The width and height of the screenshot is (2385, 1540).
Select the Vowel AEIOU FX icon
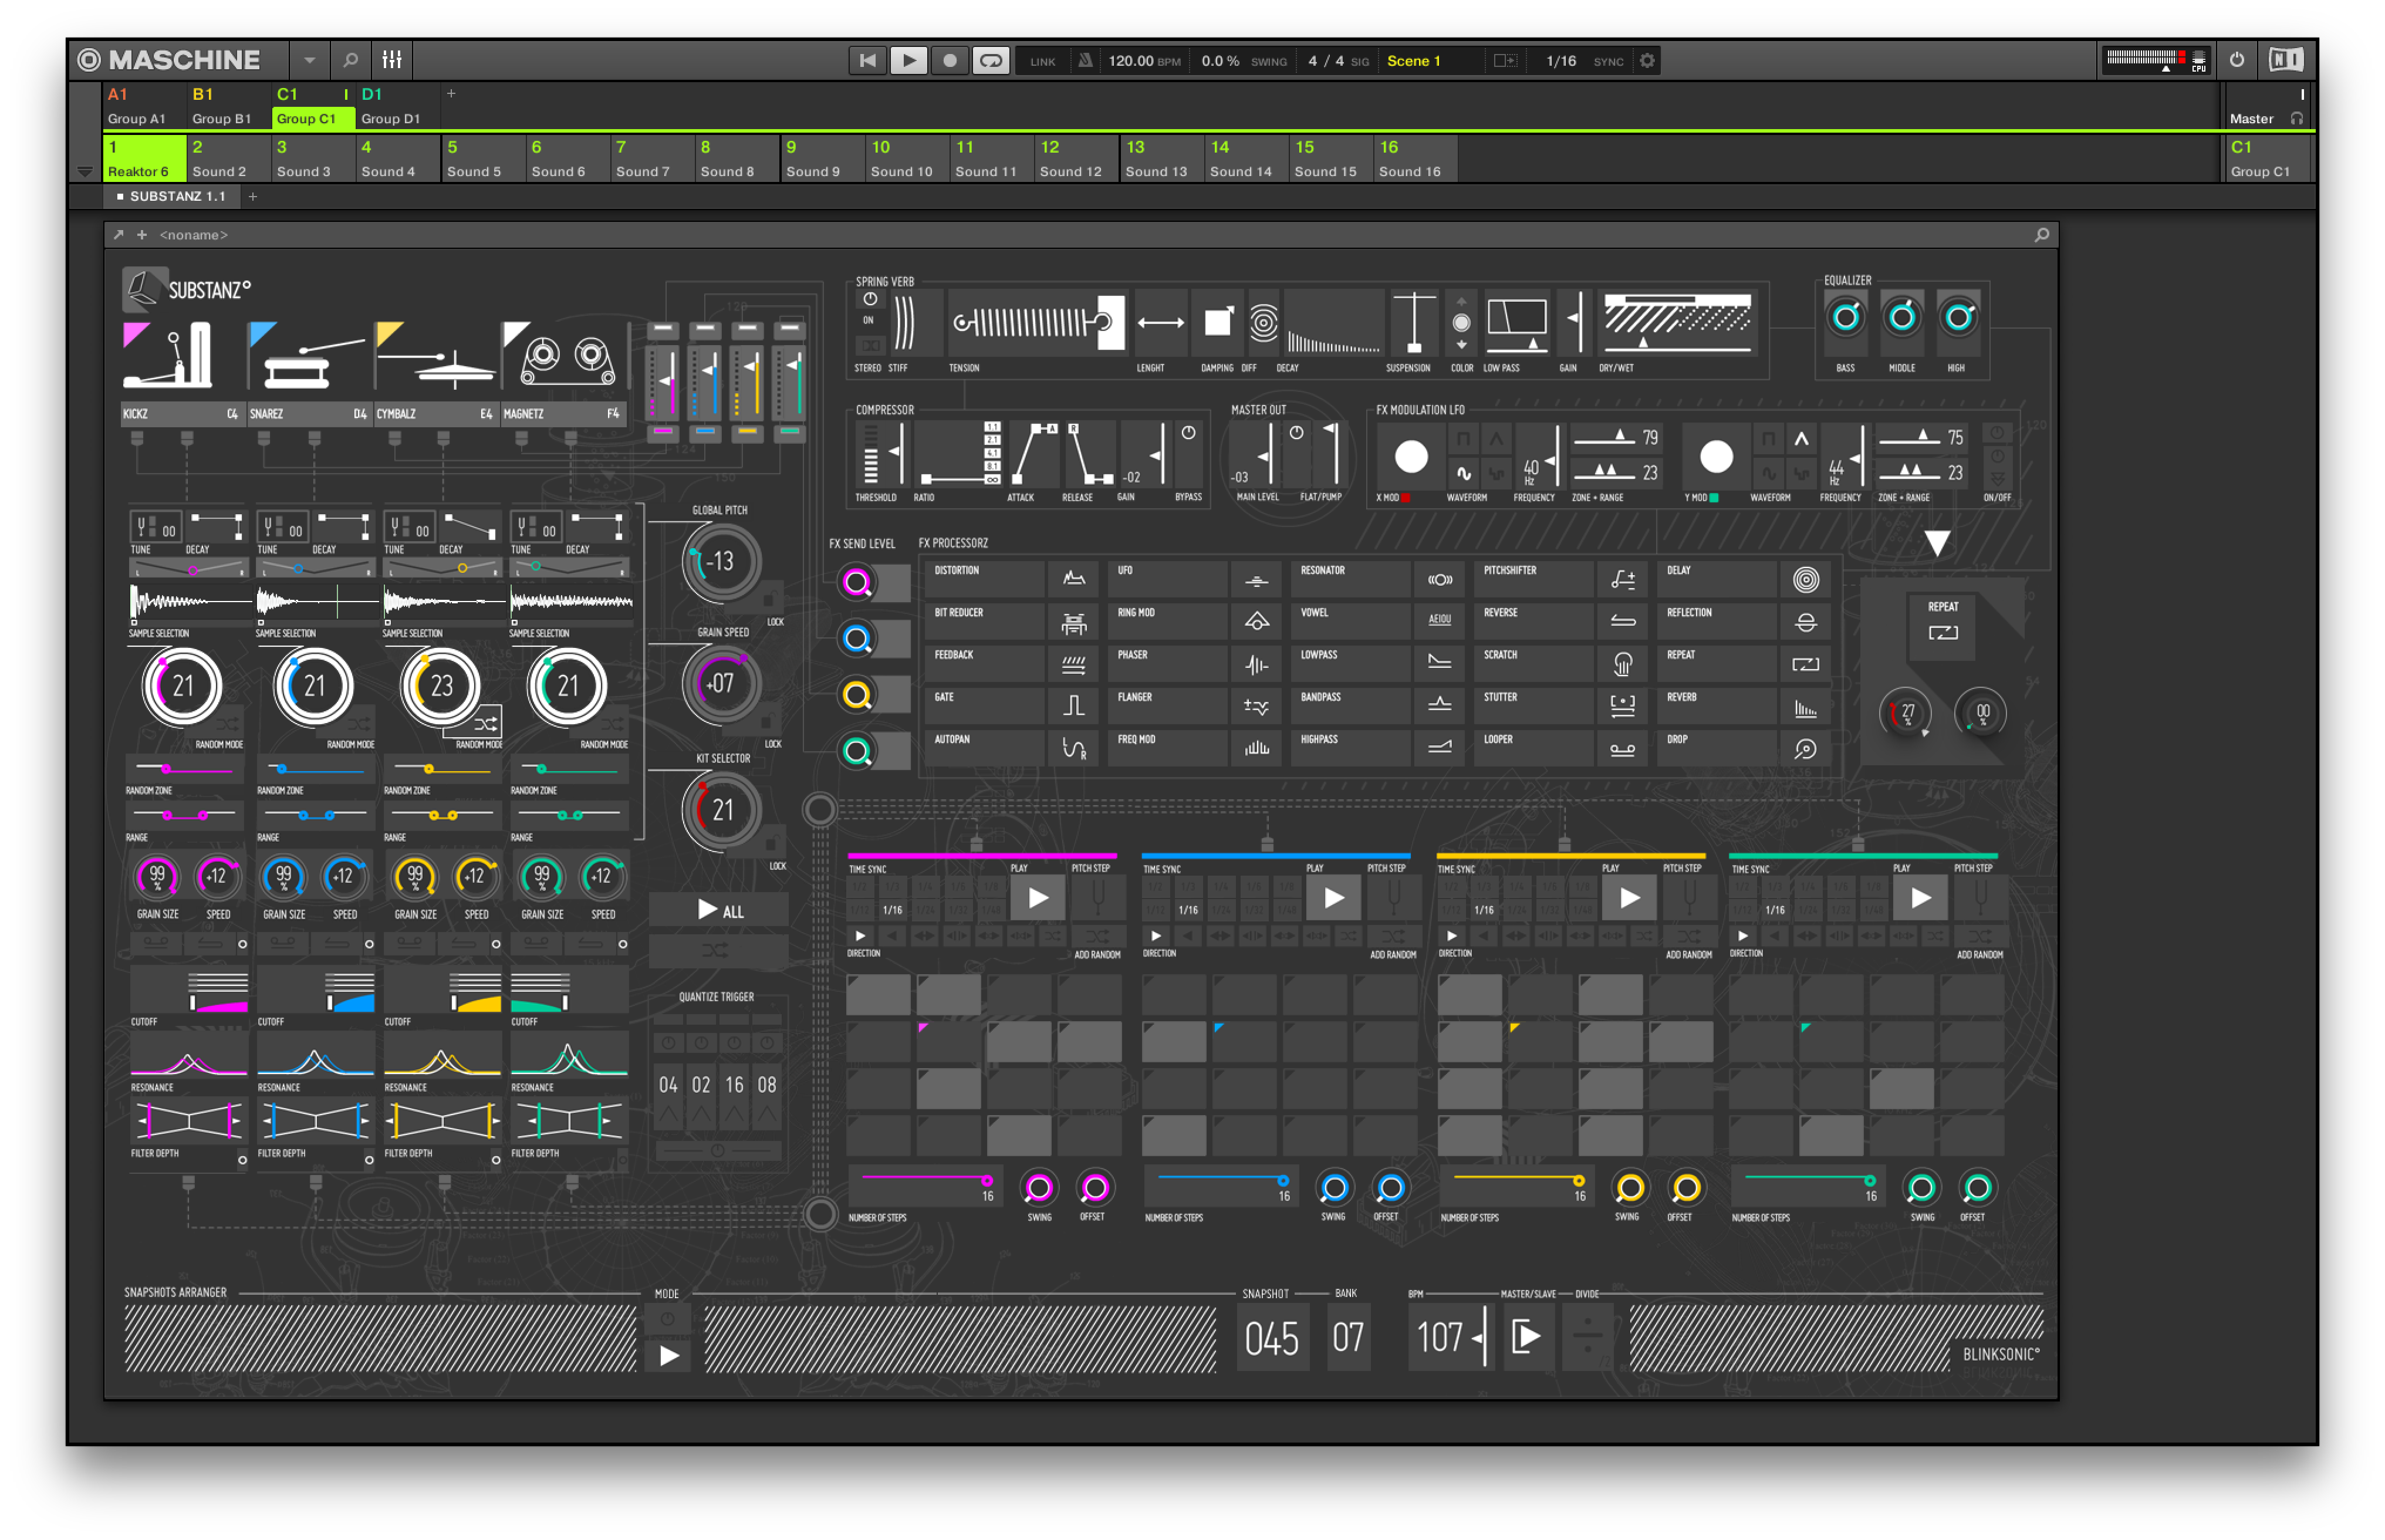click(1440, 621)
